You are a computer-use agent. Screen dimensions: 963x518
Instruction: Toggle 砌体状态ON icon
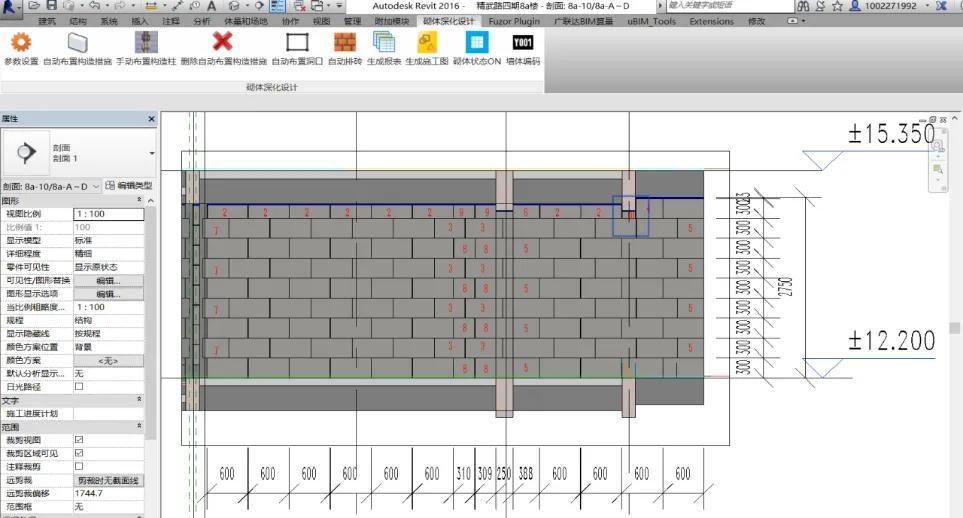click(x=477, y=42)
